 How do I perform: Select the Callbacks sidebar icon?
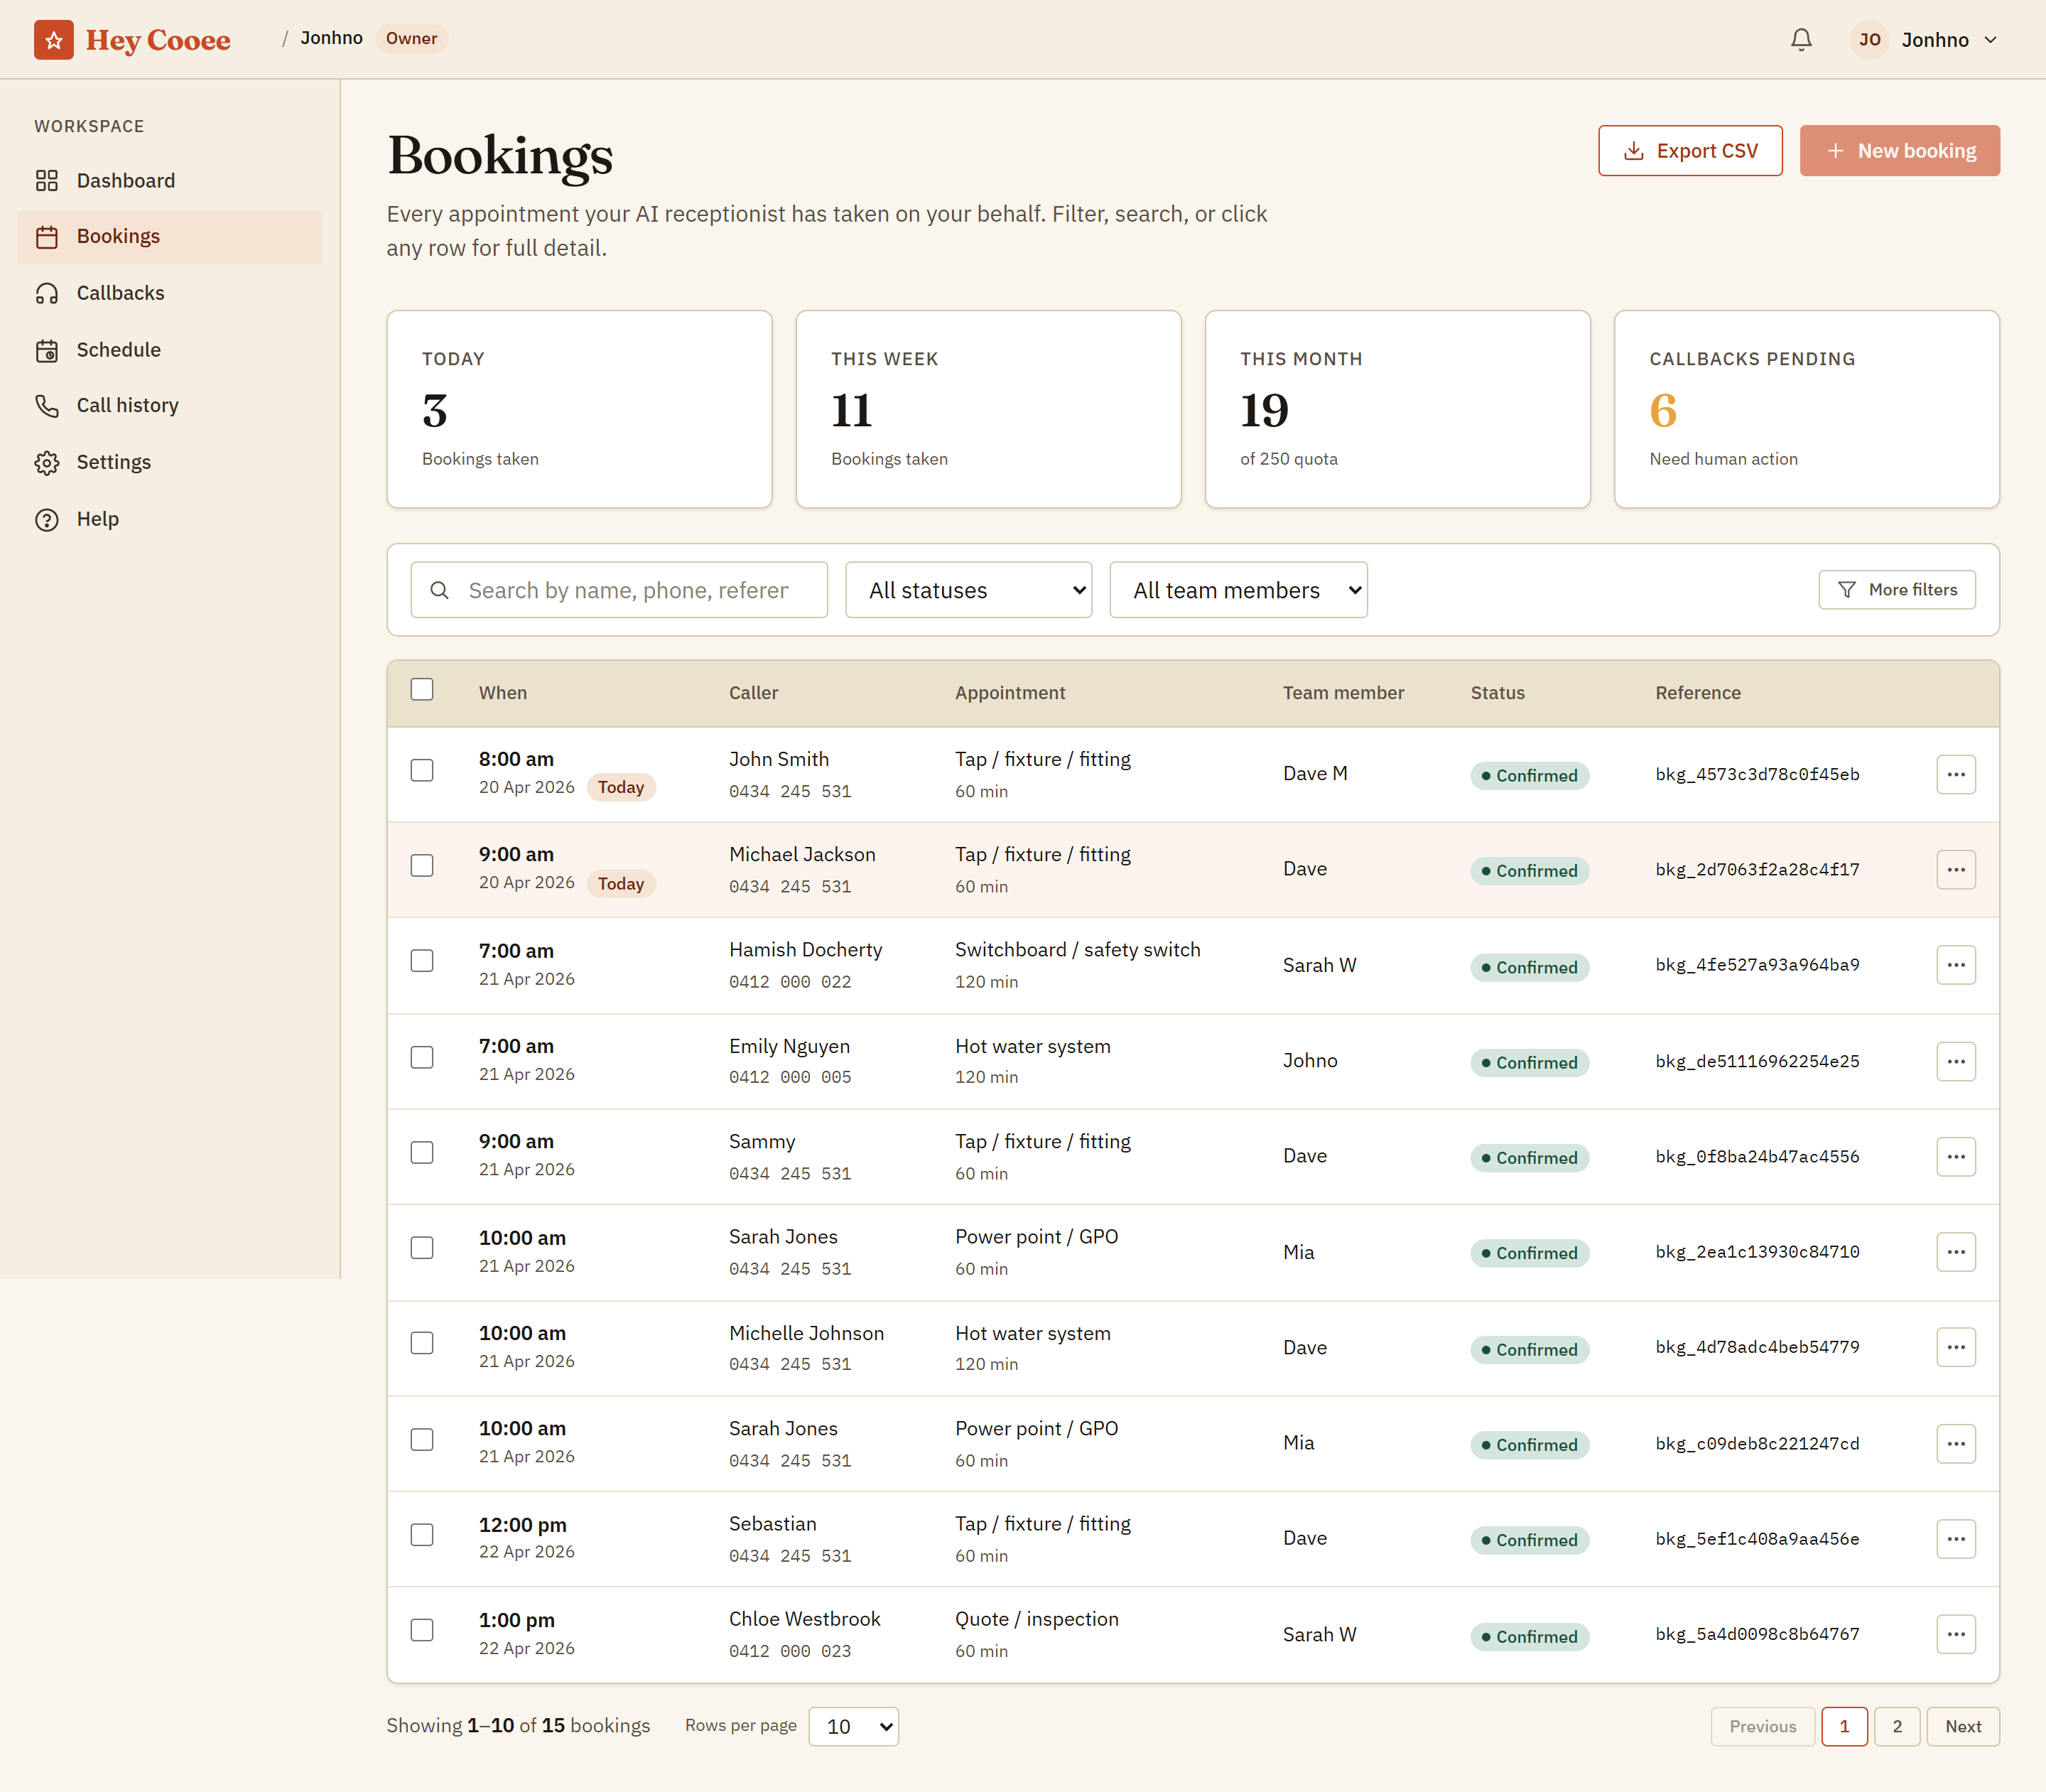coord(48,293)
